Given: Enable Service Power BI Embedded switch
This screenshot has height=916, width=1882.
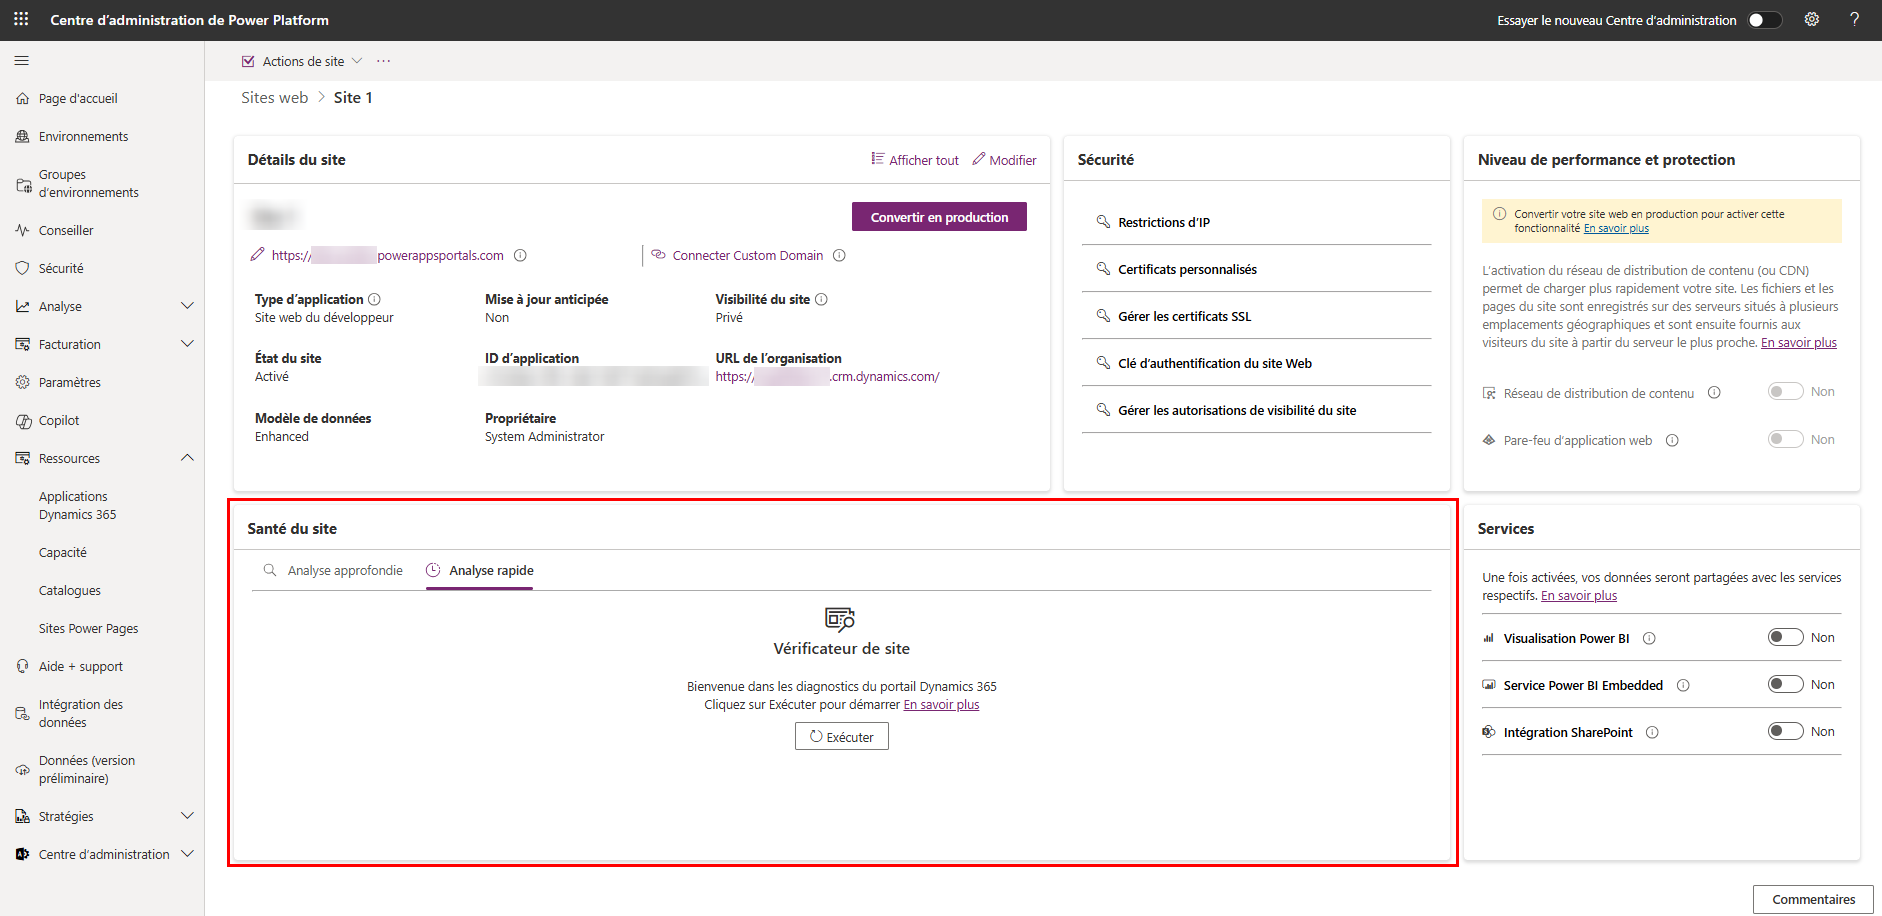Looking at the screenshot, I should (1785, 684).
